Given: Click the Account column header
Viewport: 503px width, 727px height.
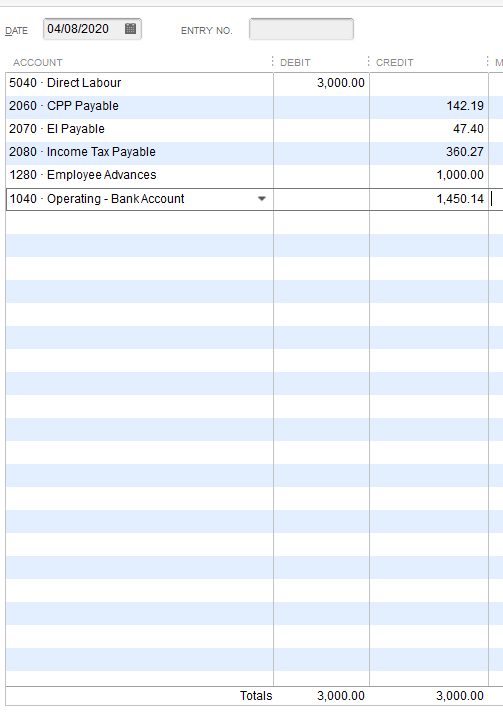Looking at the screenshot, I should [38, 63].
